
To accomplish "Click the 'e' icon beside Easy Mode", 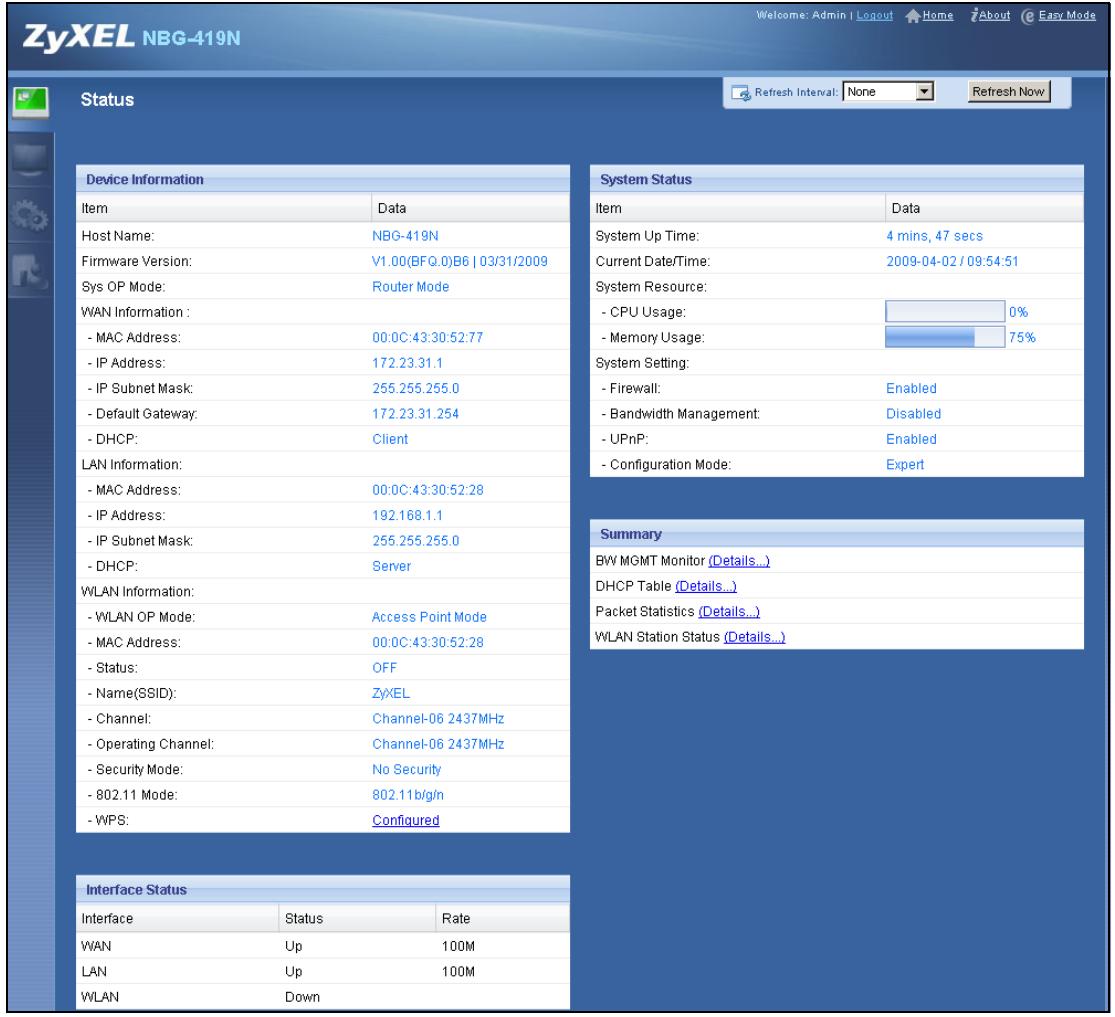I will 1028,16.
